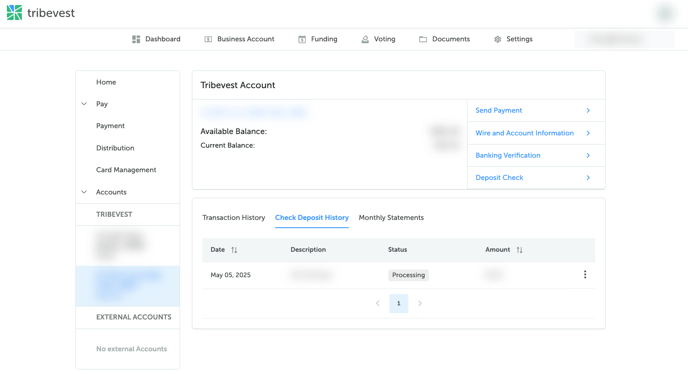Click the Status column header

(398, 250)
